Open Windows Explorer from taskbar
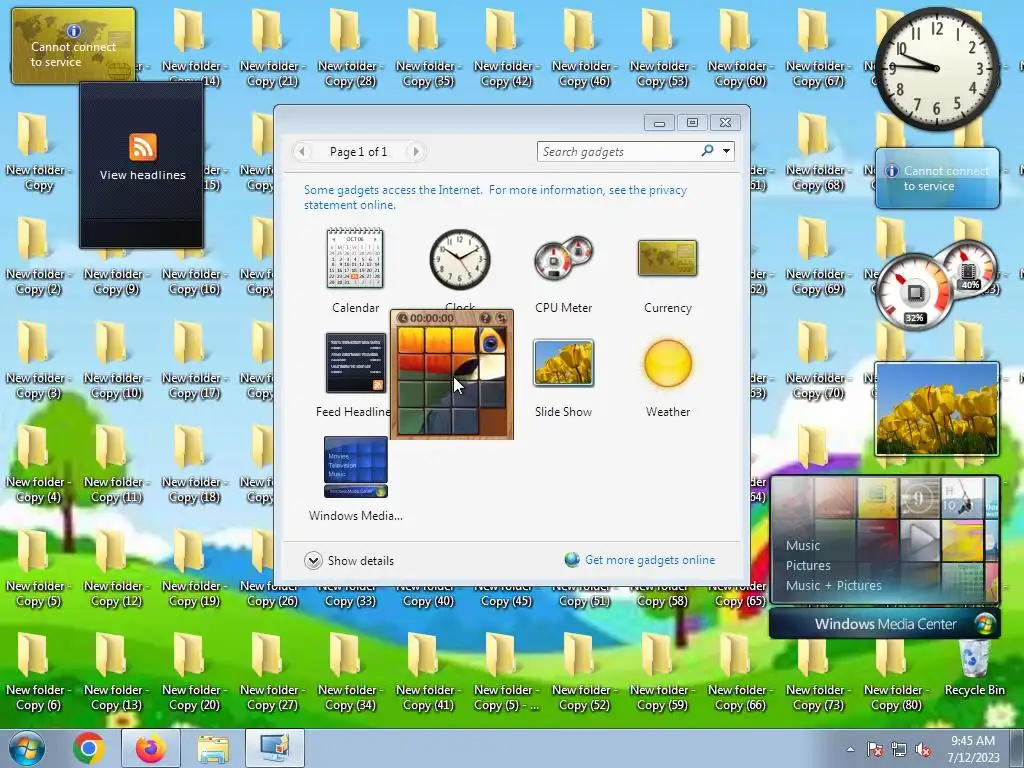Viewport: 1024px width, 768px height. 213,748
